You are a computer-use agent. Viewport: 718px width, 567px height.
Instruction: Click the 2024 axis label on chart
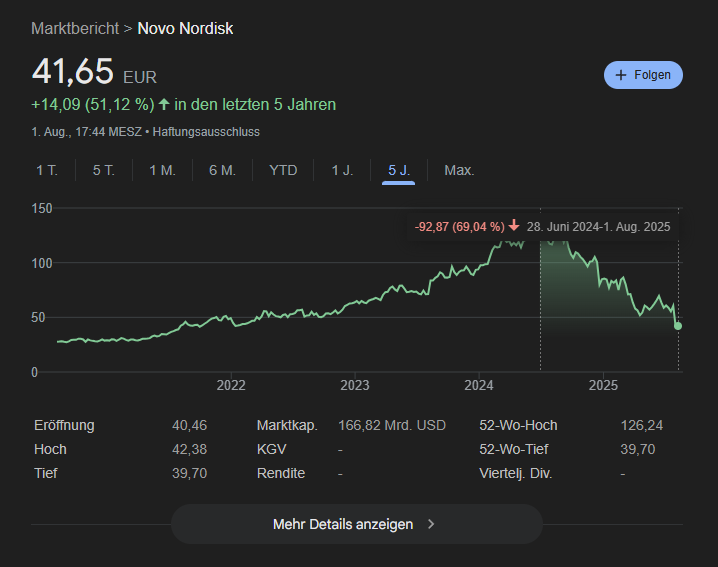(x=479, y=385)
